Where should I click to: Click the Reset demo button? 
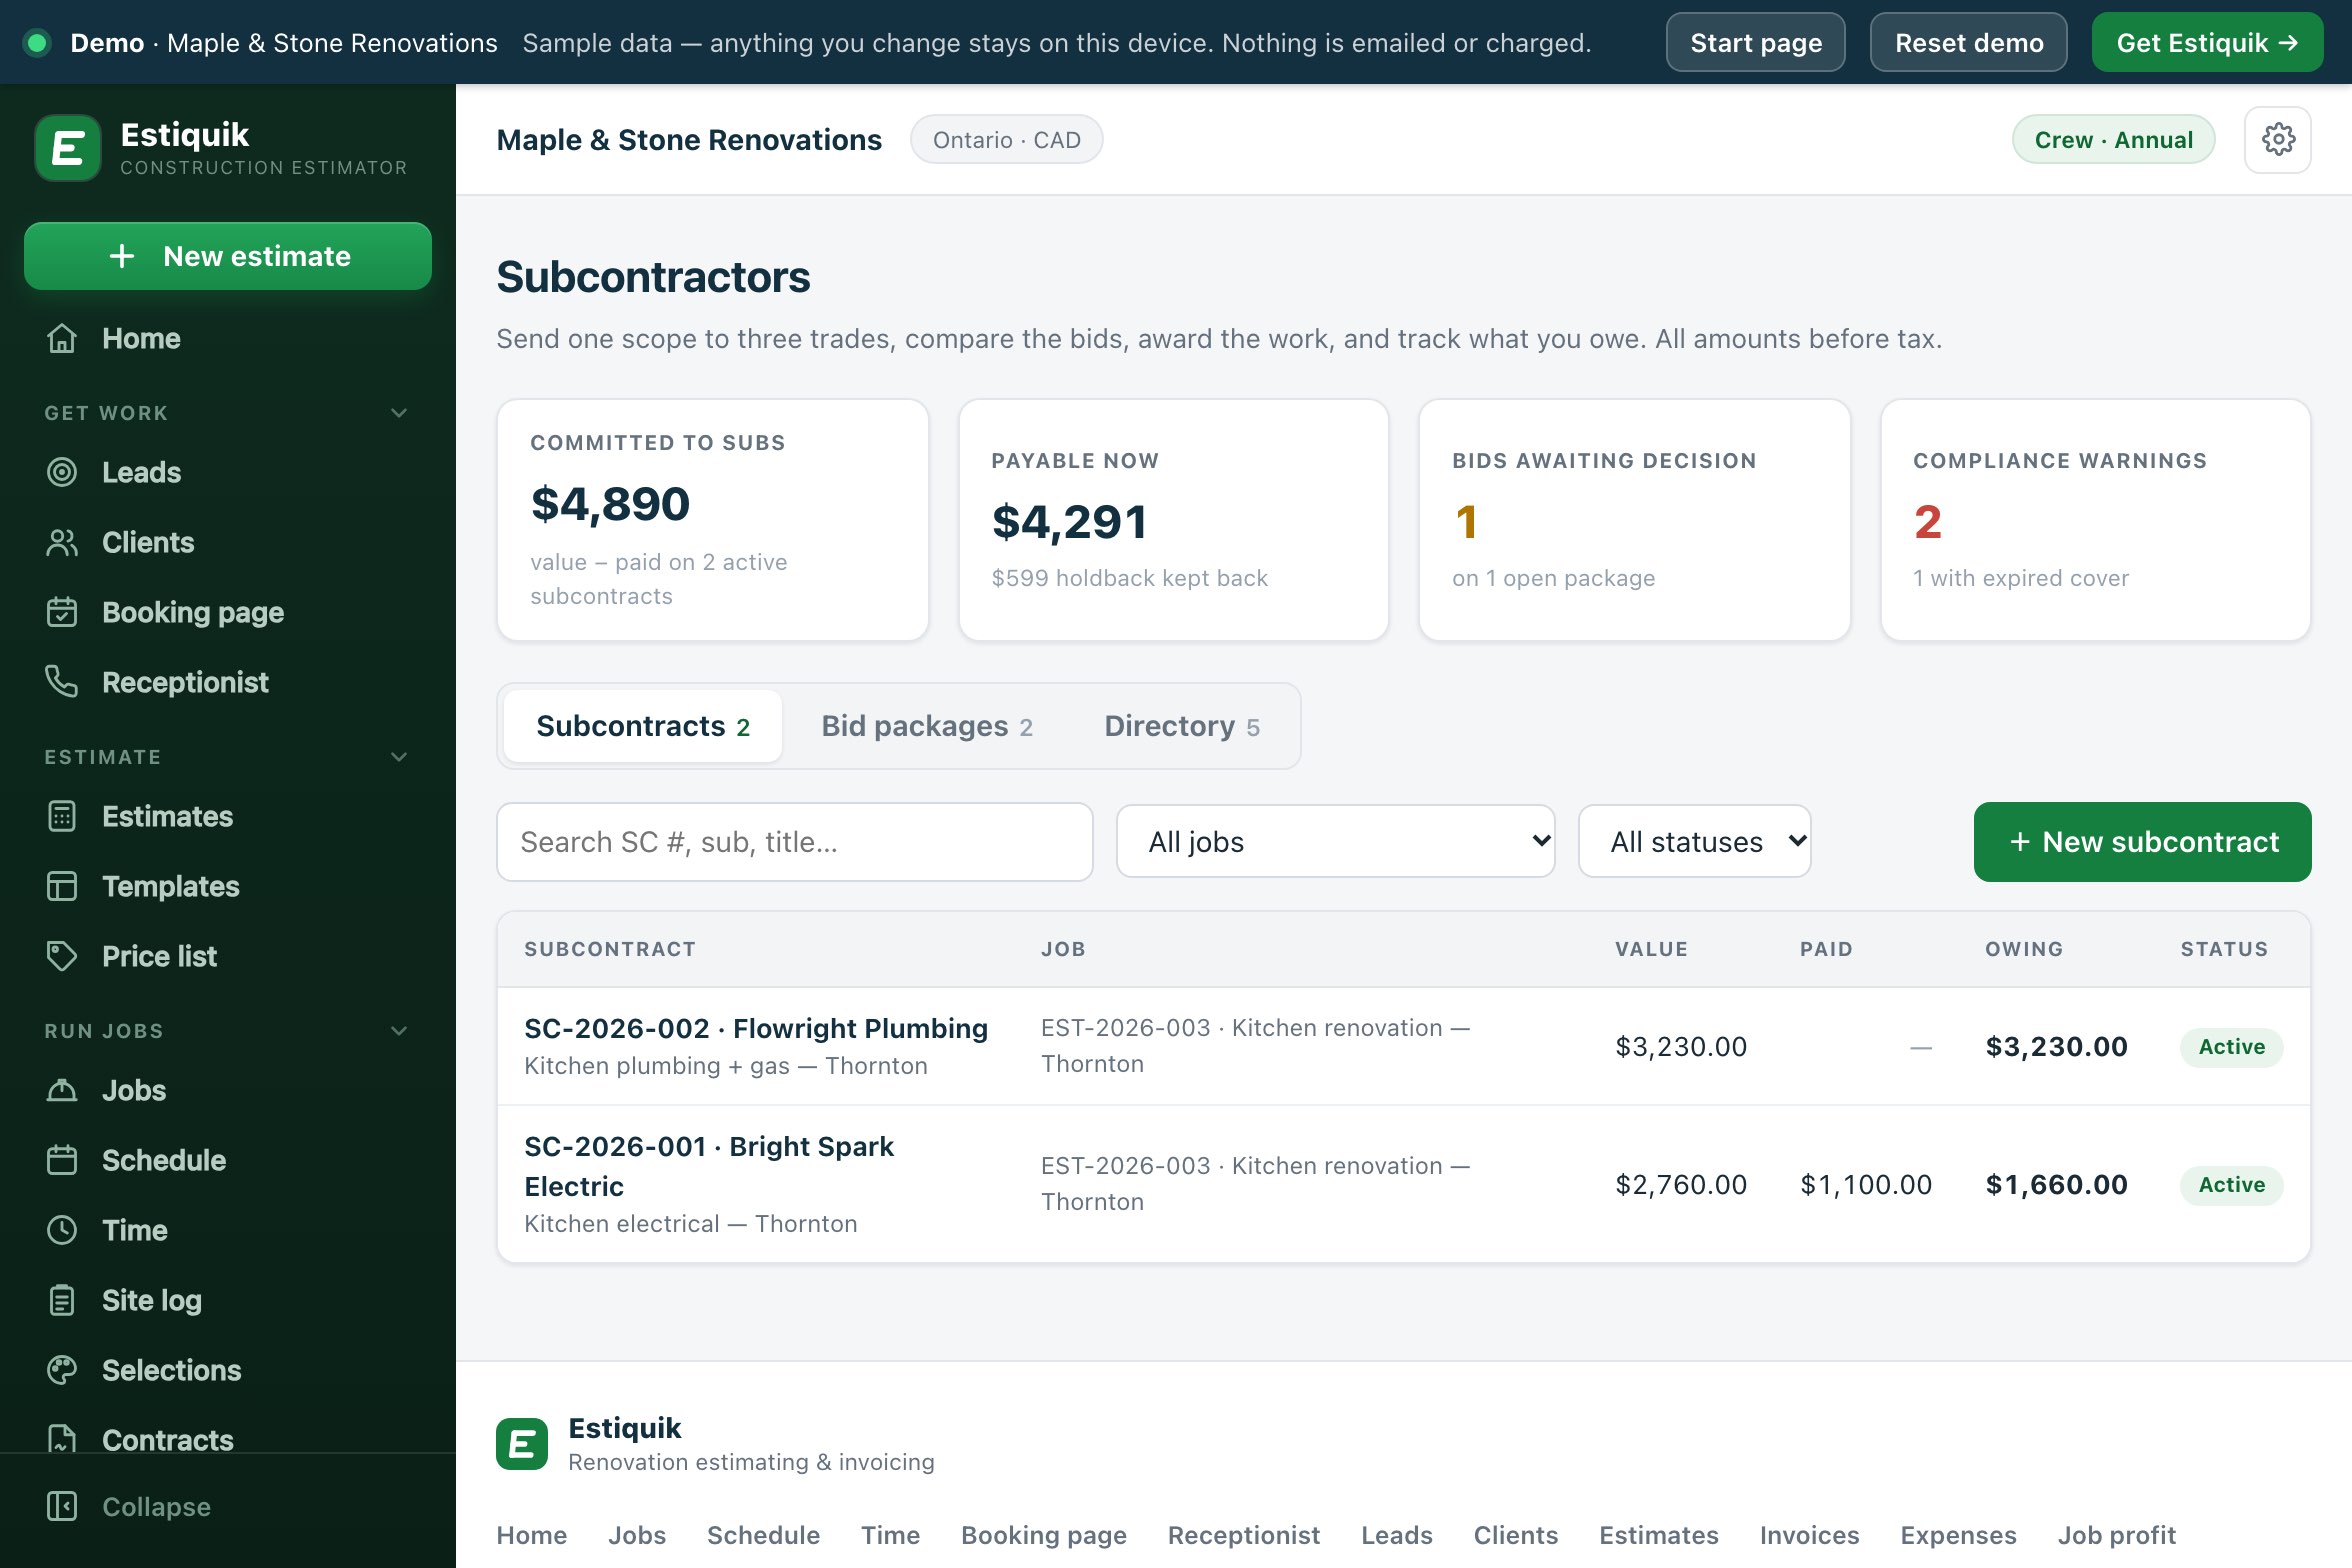pos(1968,42)
